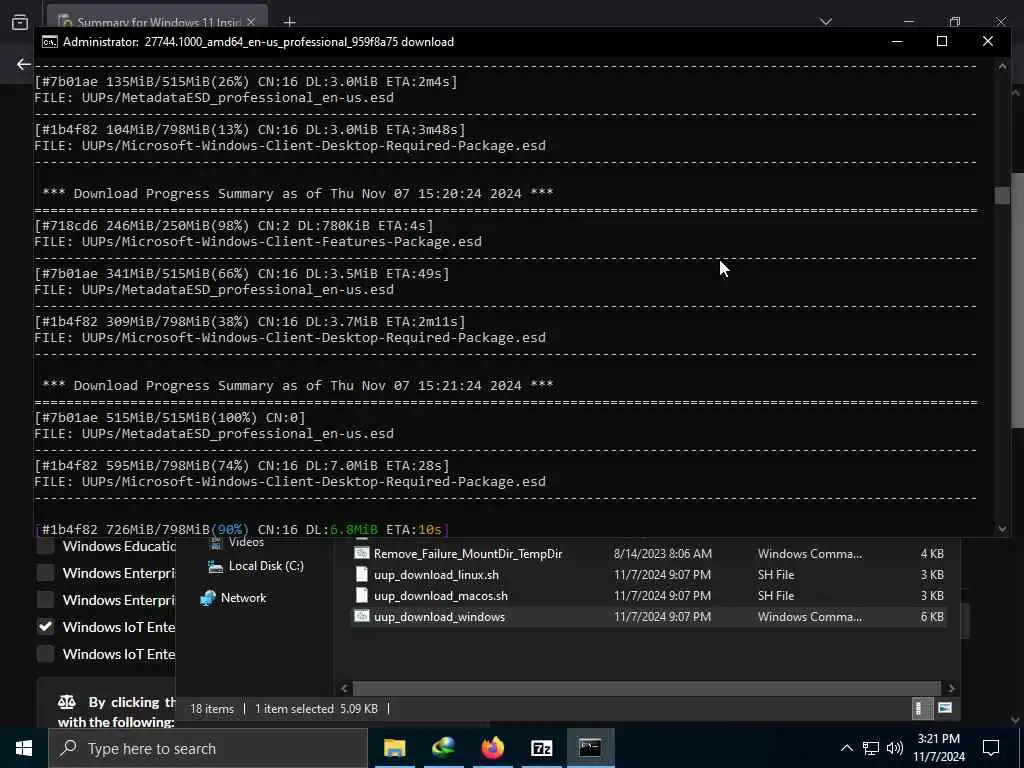Image resolution: width=1024 pixels, height=768 pixels.
Task: Click Explorer horizontal scrollbar right arrow
Action: pyautogui.click(x=952, y=688)
